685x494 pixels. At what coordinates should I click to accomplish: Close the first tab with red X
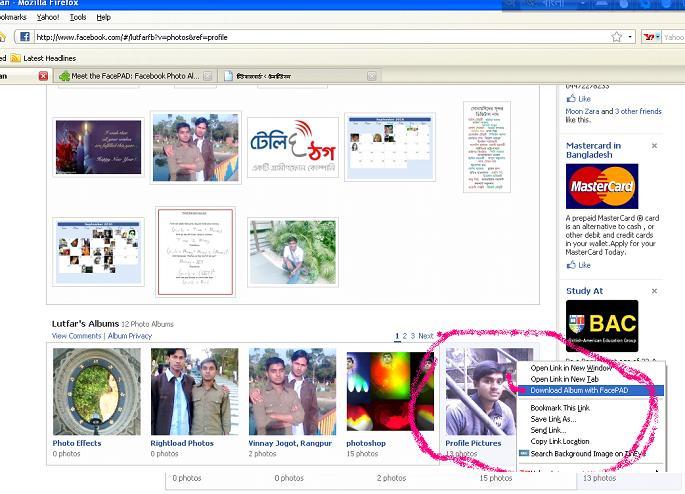coord(43,76)
